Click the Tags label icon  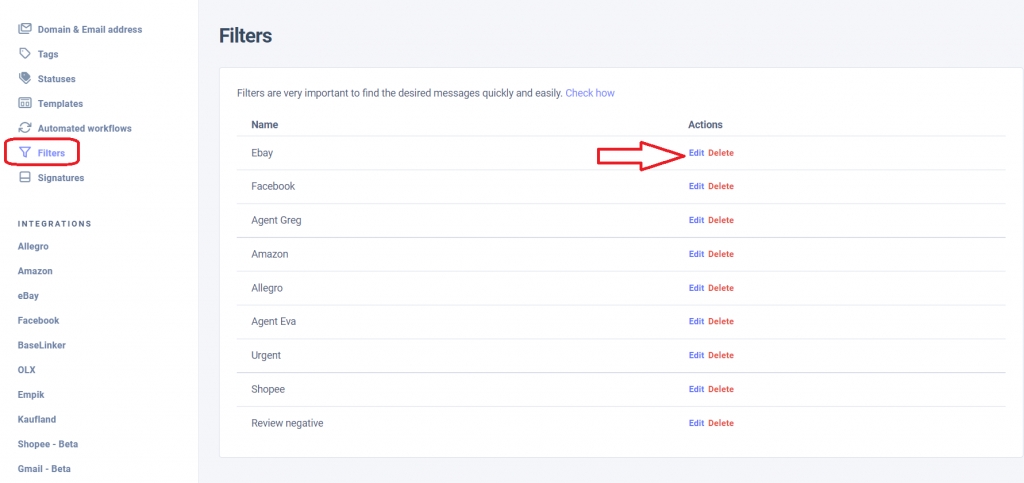25,54
